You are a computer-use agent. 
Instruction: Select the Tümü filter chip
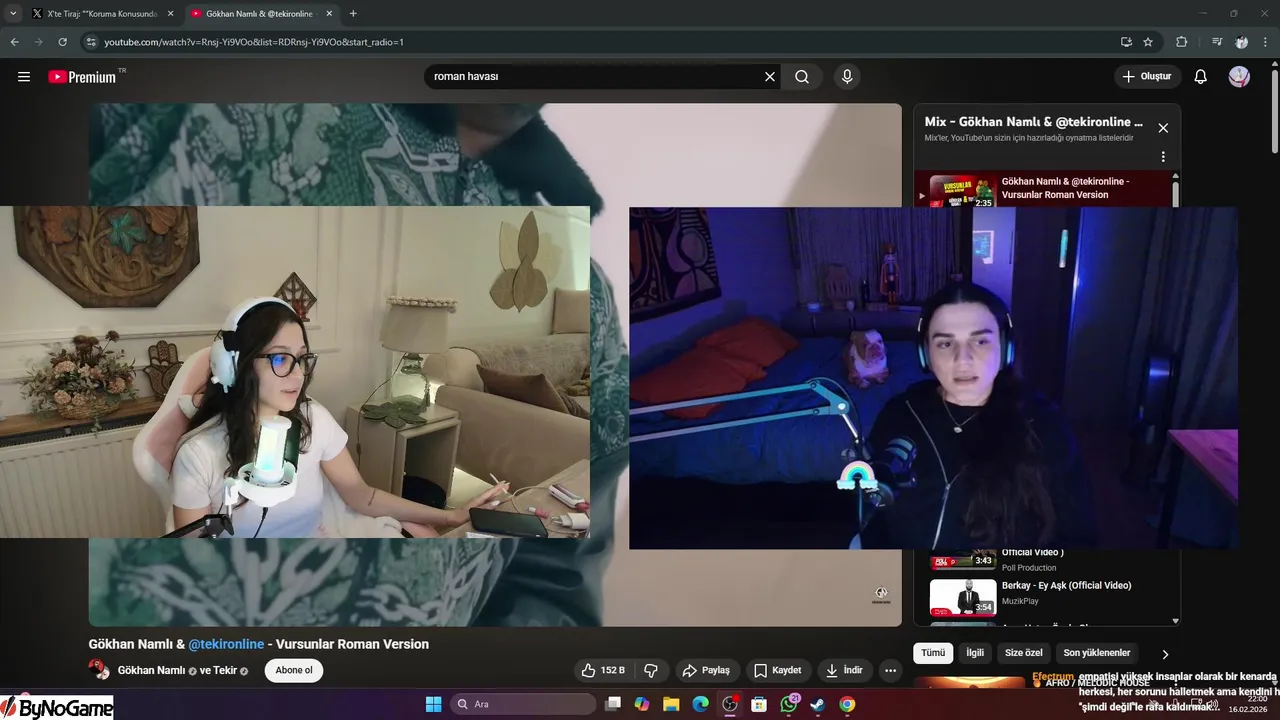933,653
